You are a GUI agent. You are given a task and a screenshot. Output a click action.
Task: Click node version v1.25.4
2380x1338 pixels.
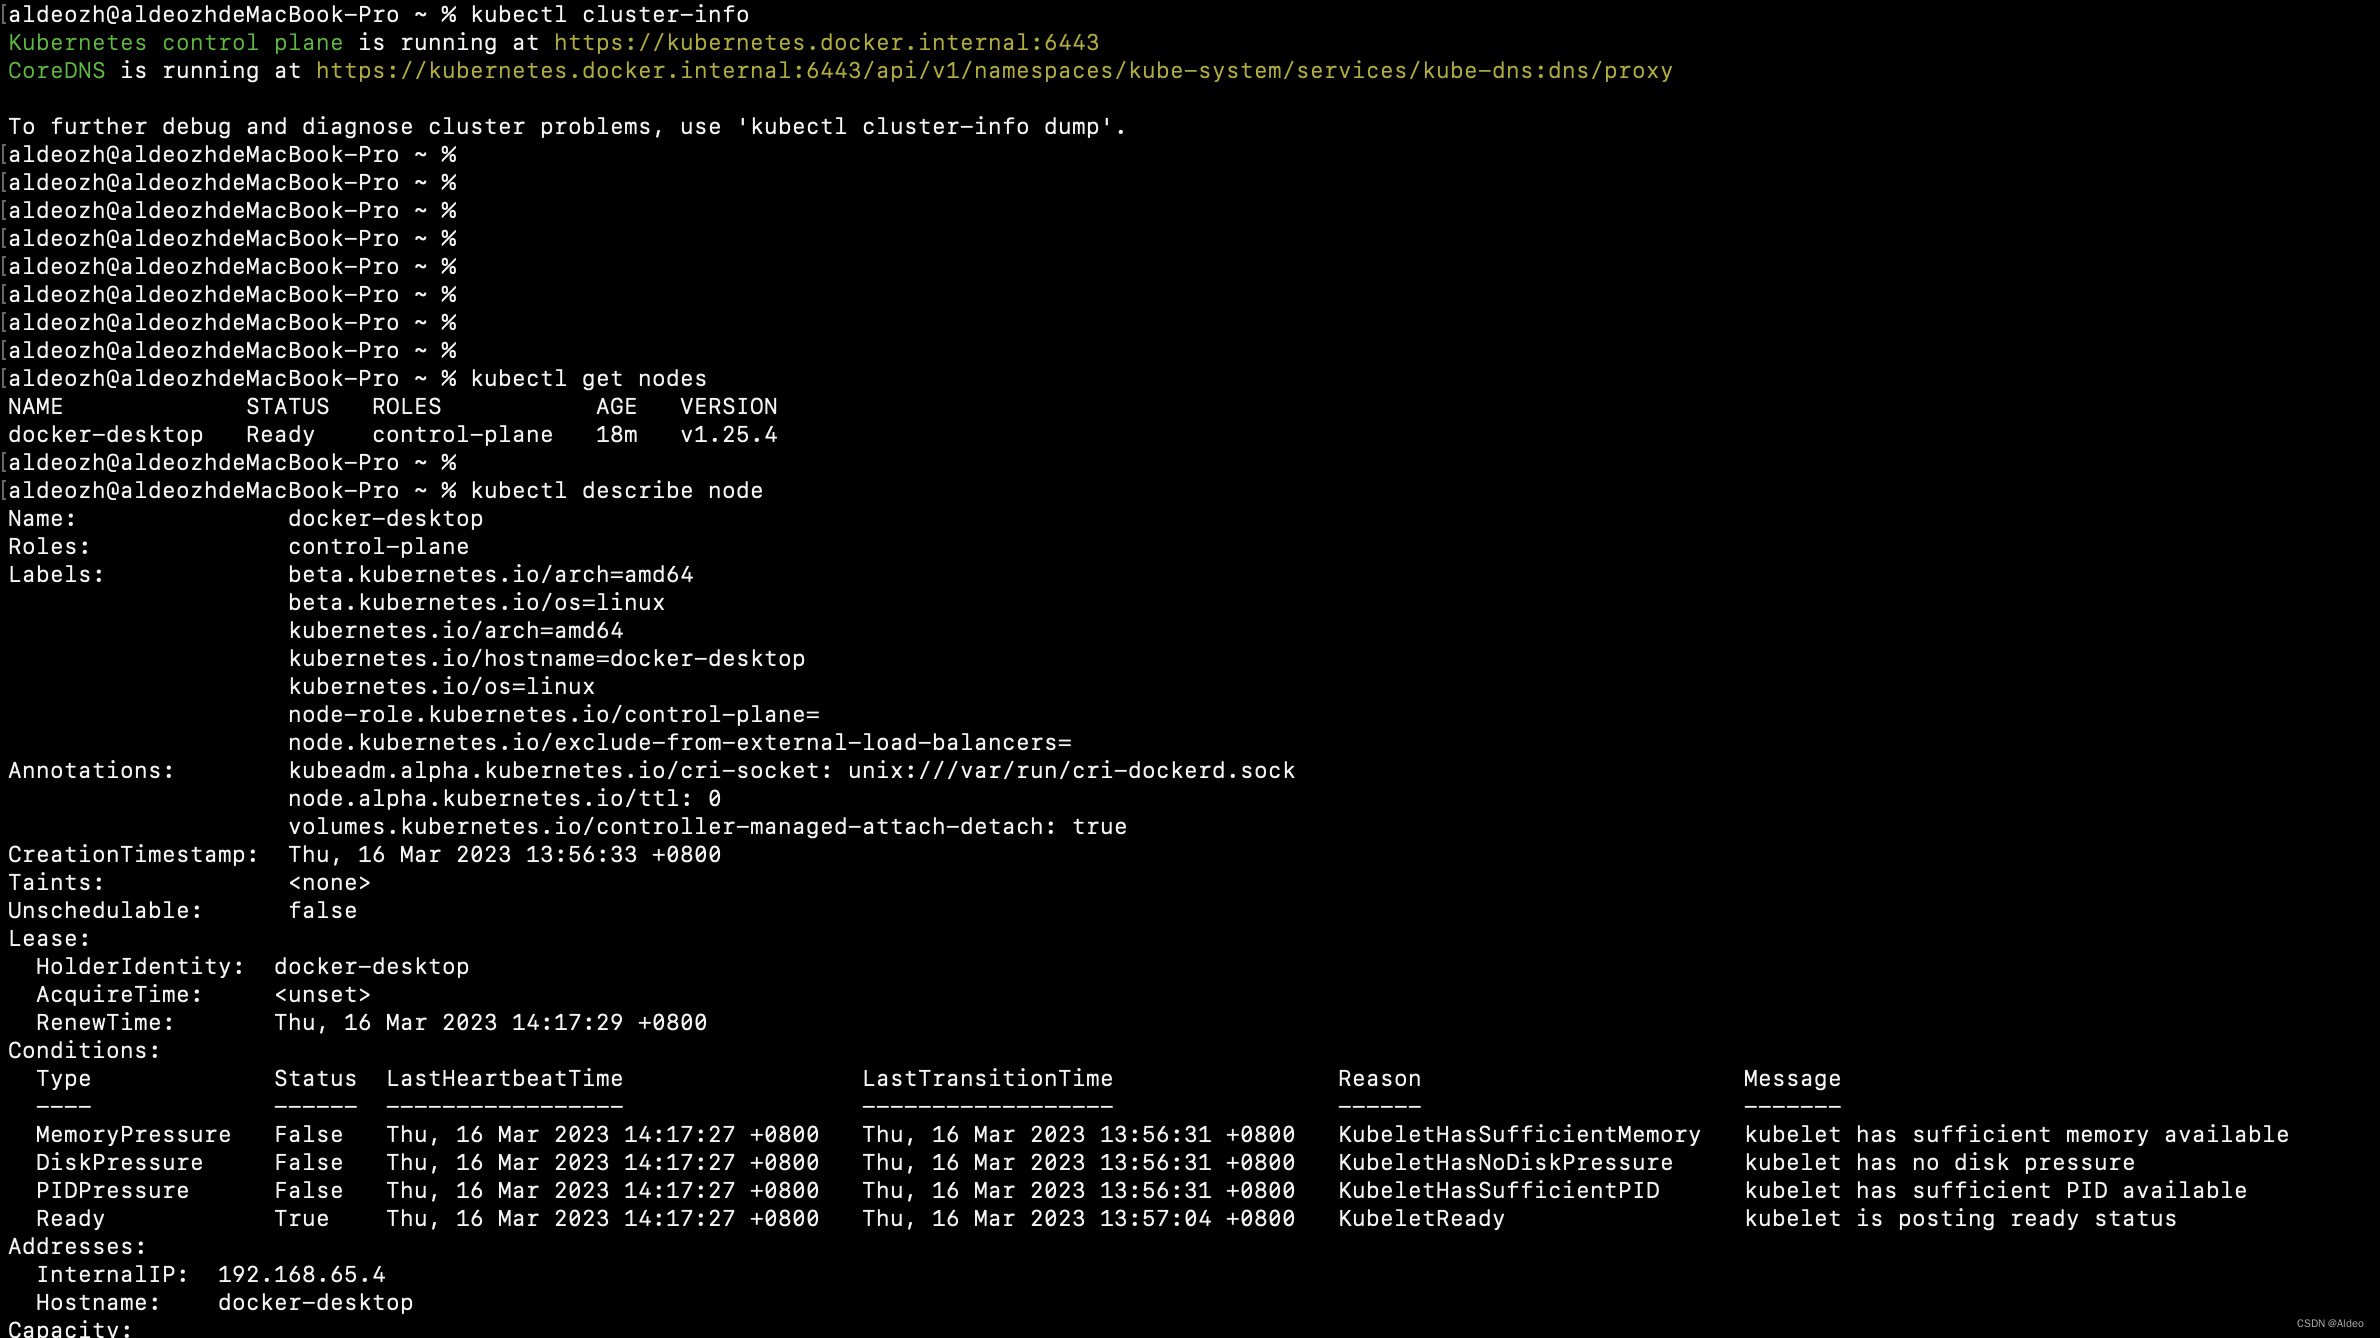pyautogui.click(x=728, y=435)
